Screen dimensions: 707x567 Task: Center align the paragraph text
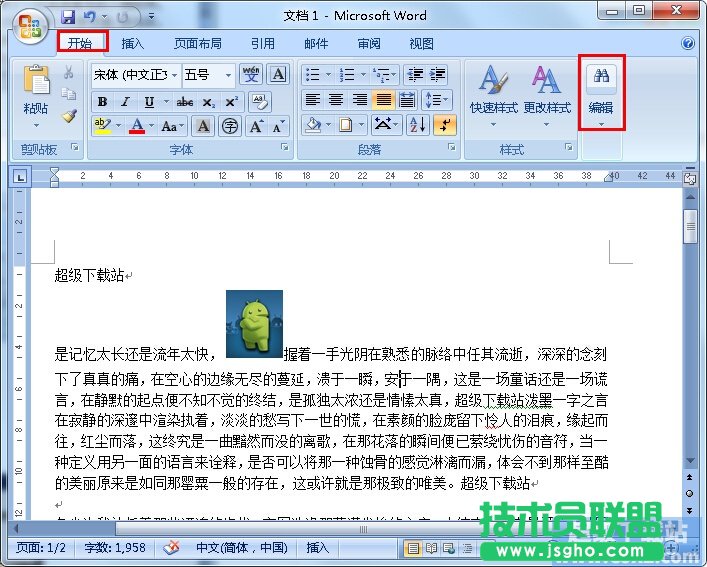[337, 100]
